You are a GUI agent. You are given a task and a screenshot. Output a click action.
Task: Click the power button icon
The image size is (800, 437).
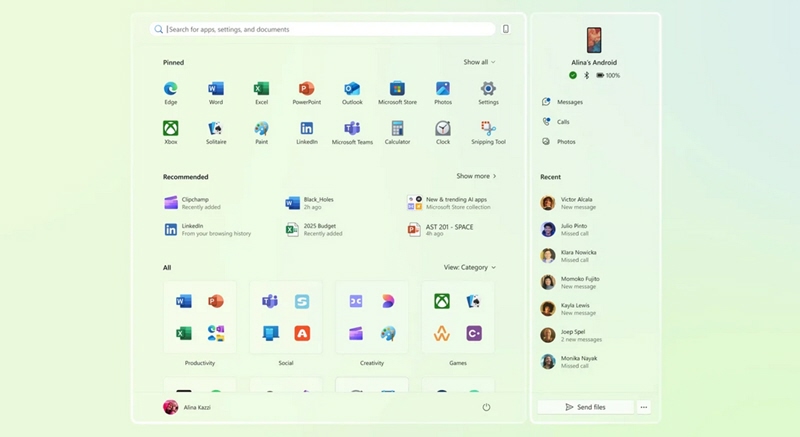(486, 407)
